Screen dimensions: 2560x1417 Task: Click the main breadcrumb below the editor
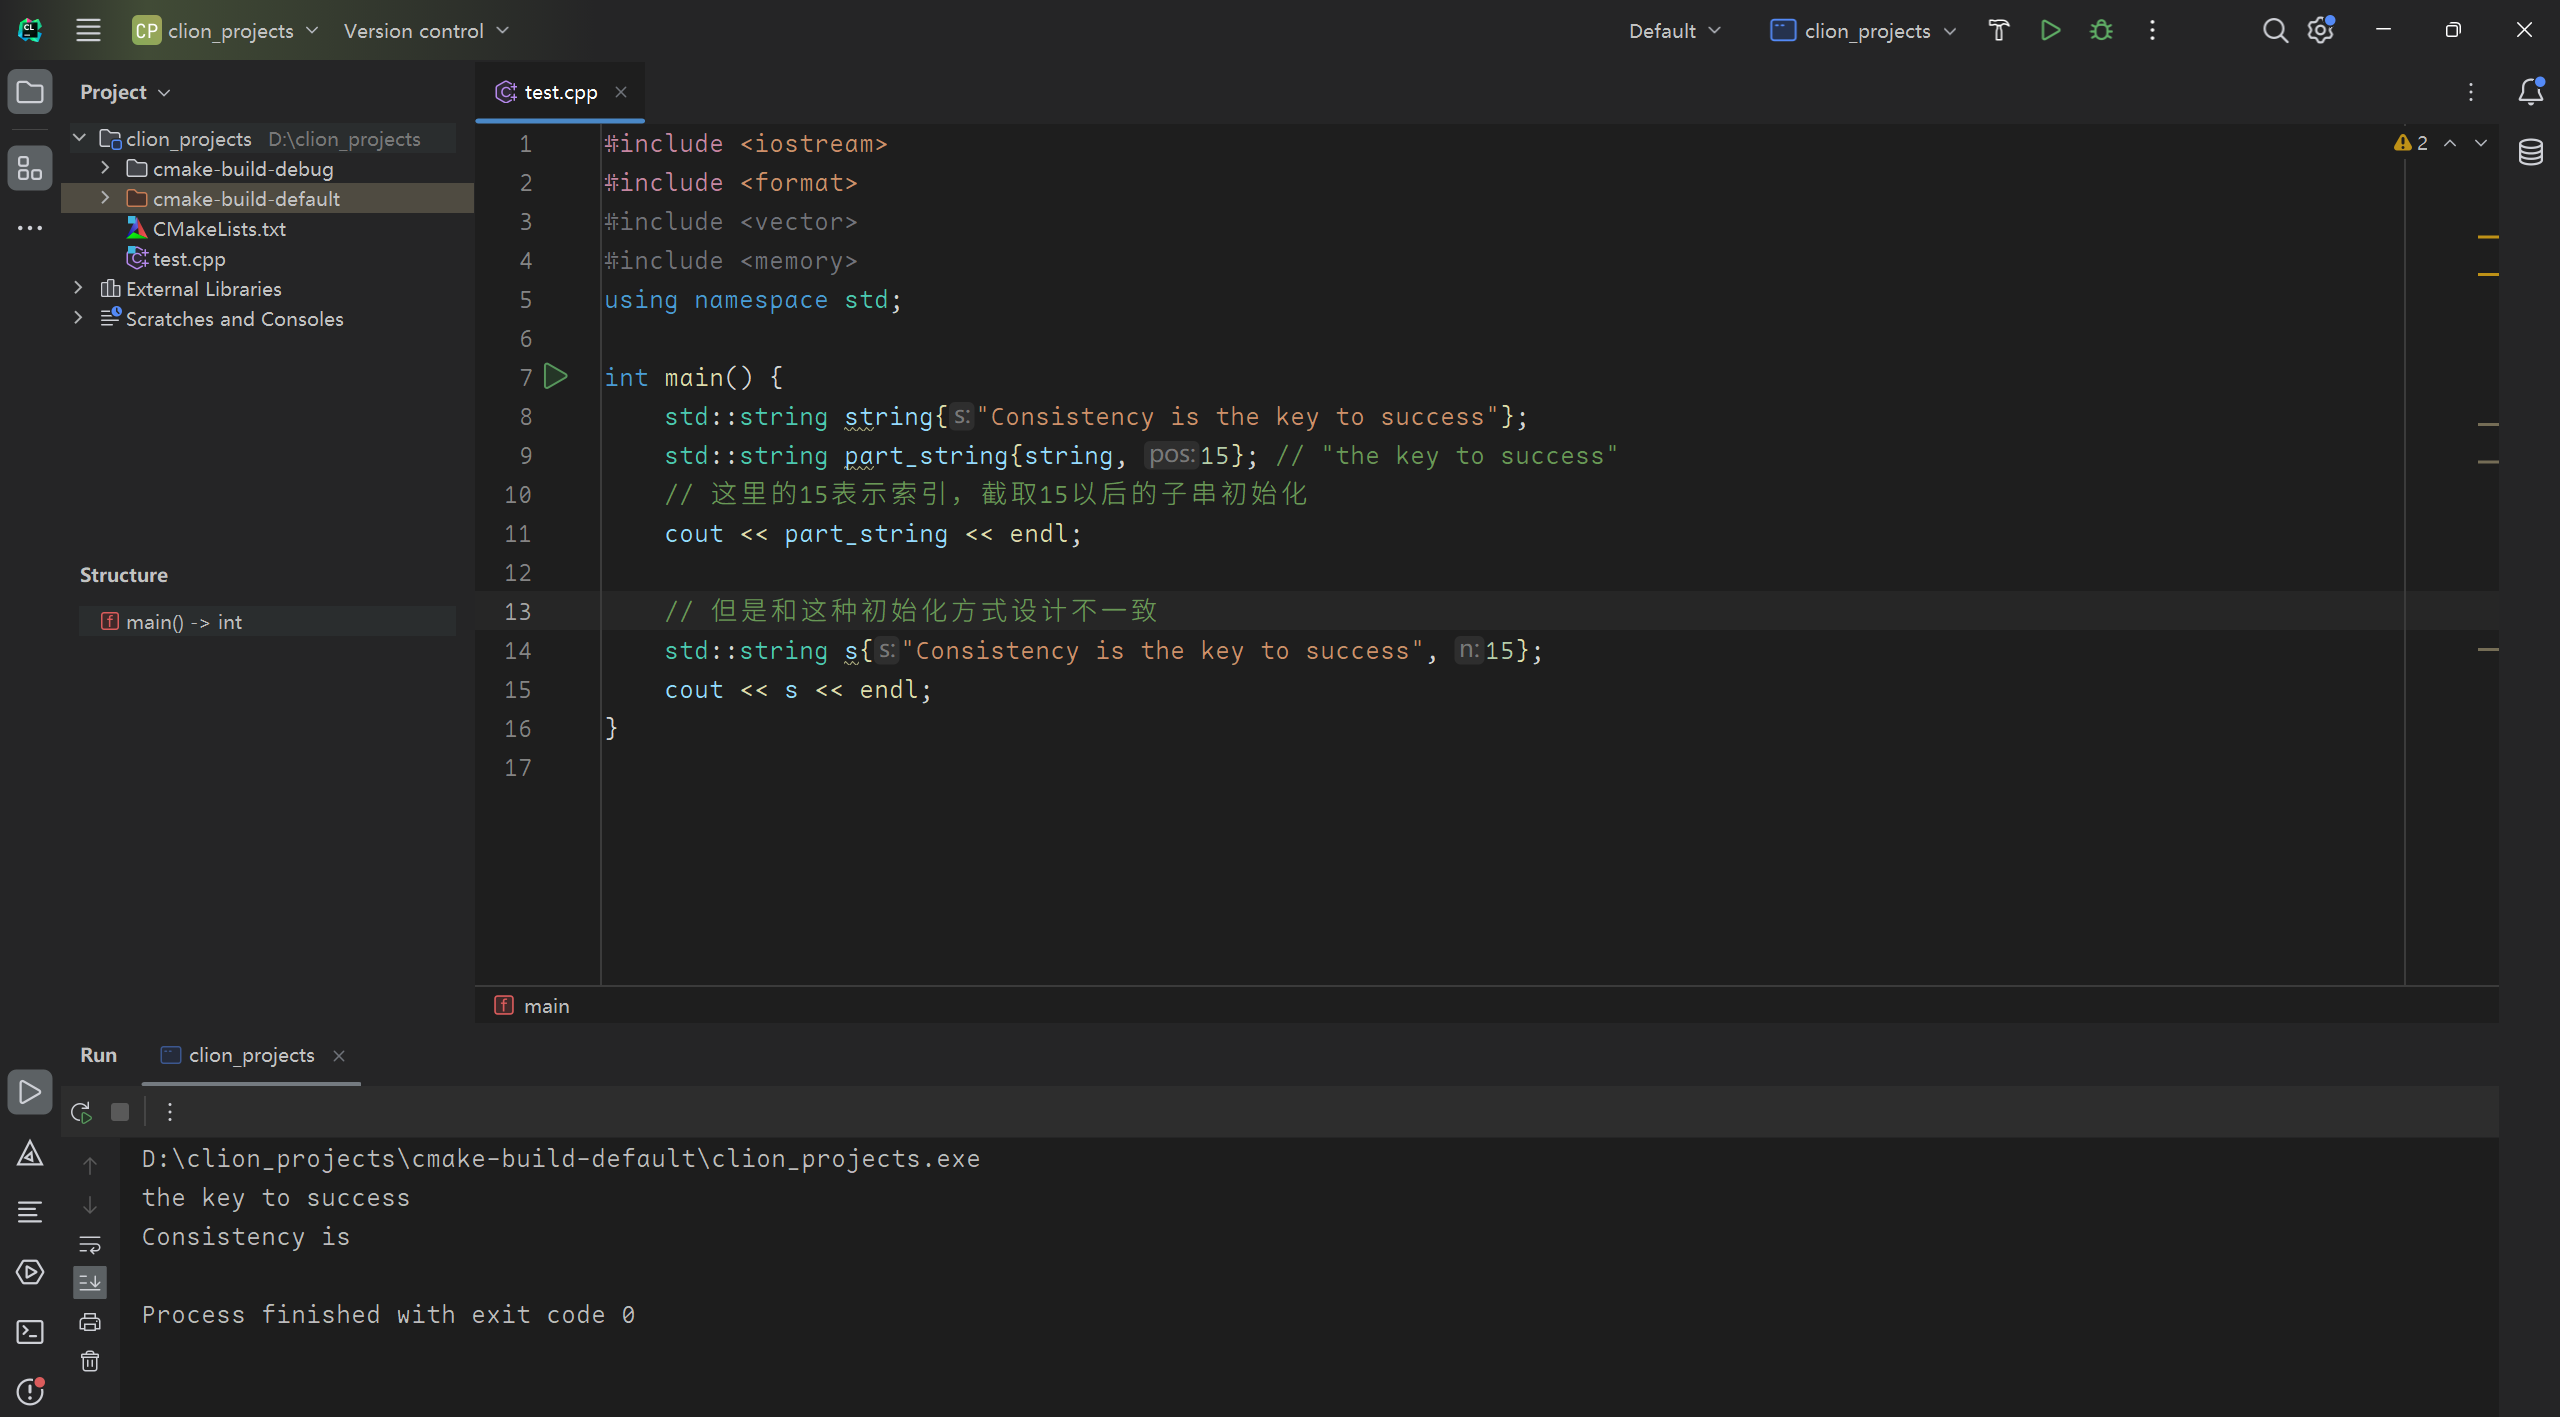point(546,1005)
